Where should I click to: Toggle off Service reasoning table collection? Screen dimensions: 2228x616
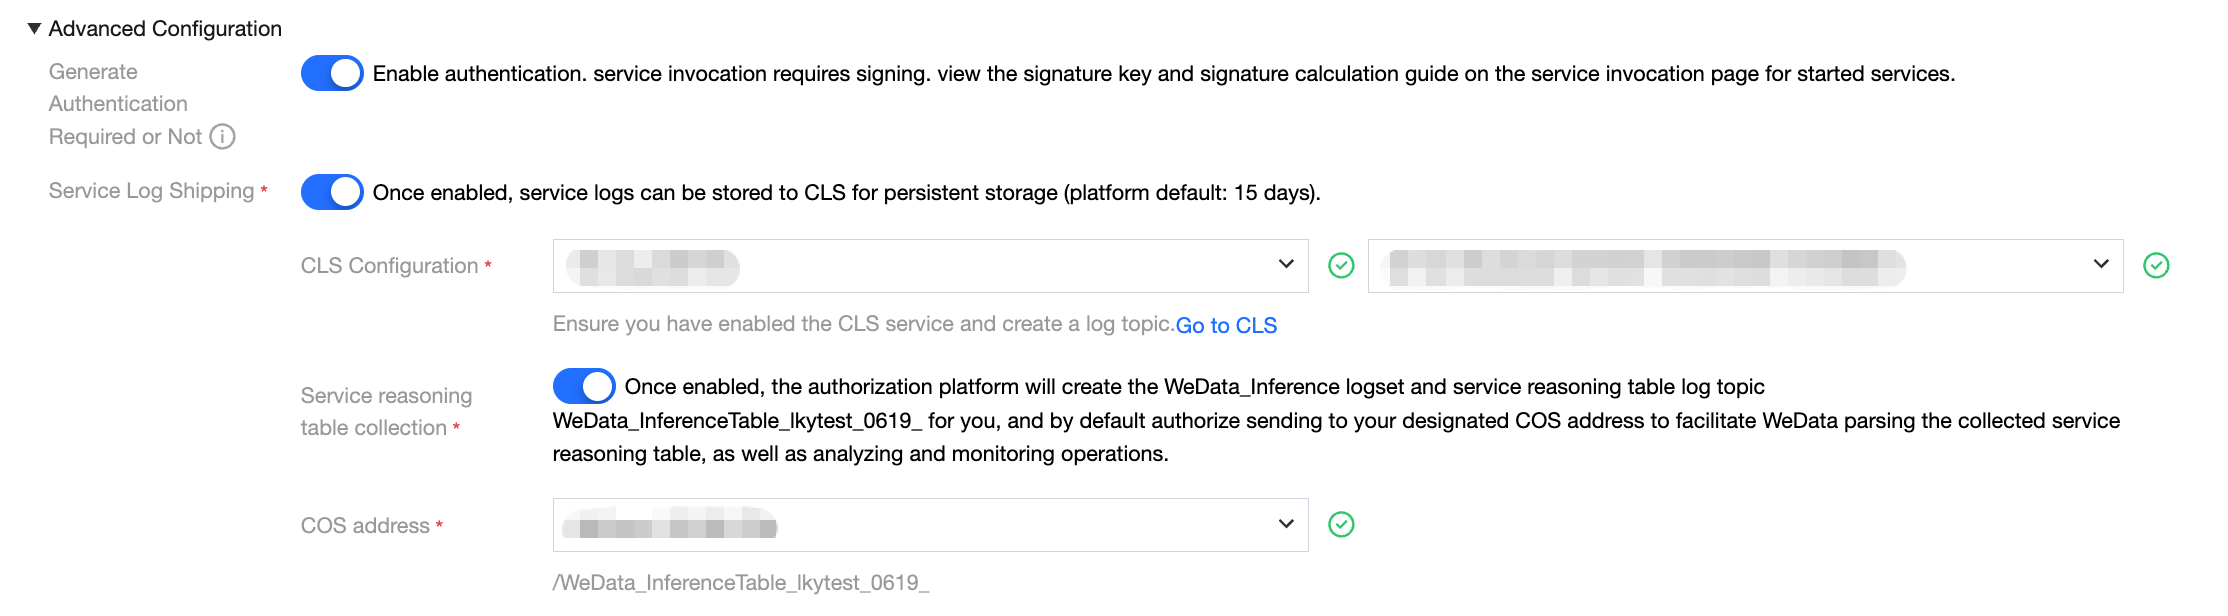click(x=584, y=386)
